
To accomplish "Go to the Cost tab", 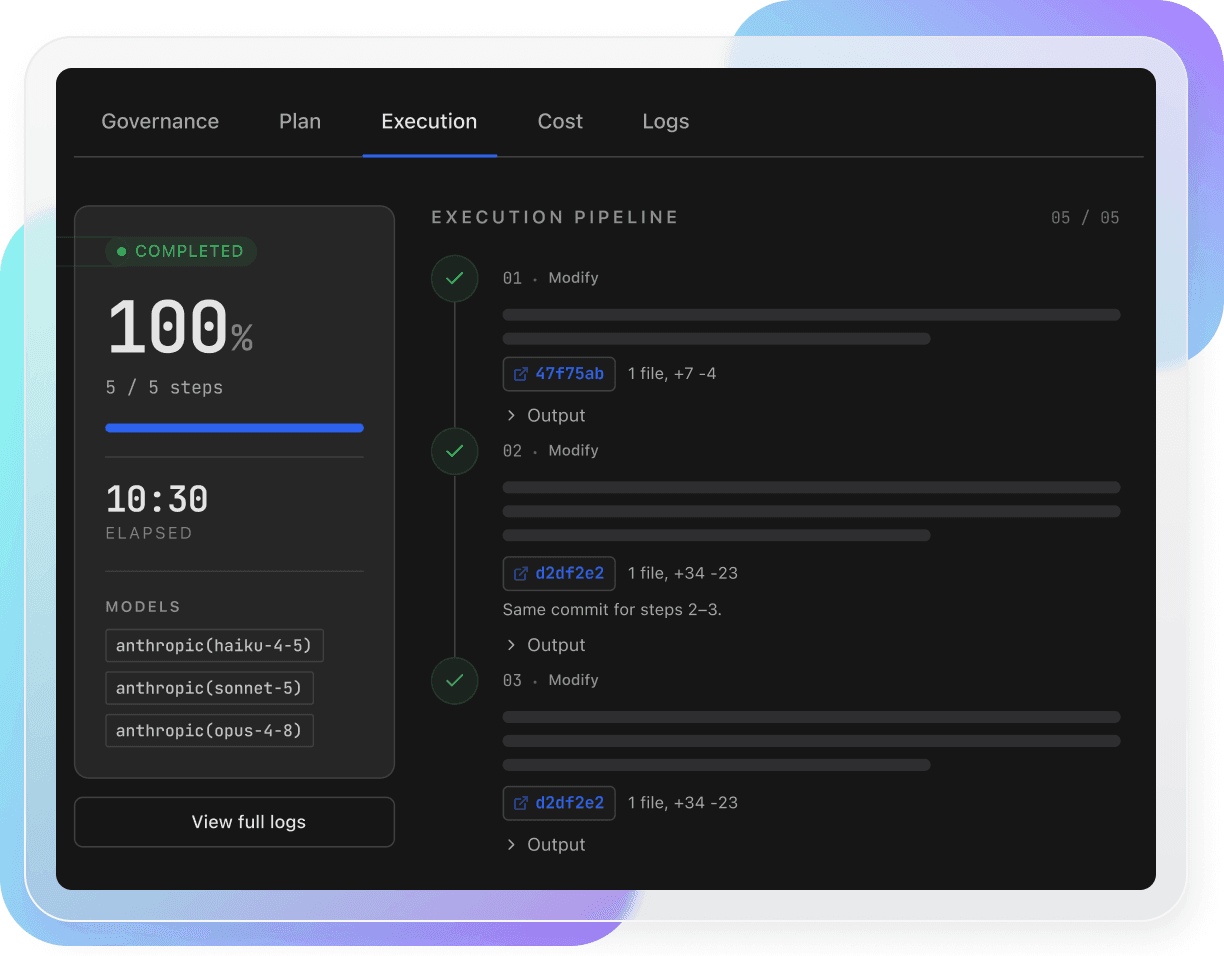I will [x=560, y=121].
